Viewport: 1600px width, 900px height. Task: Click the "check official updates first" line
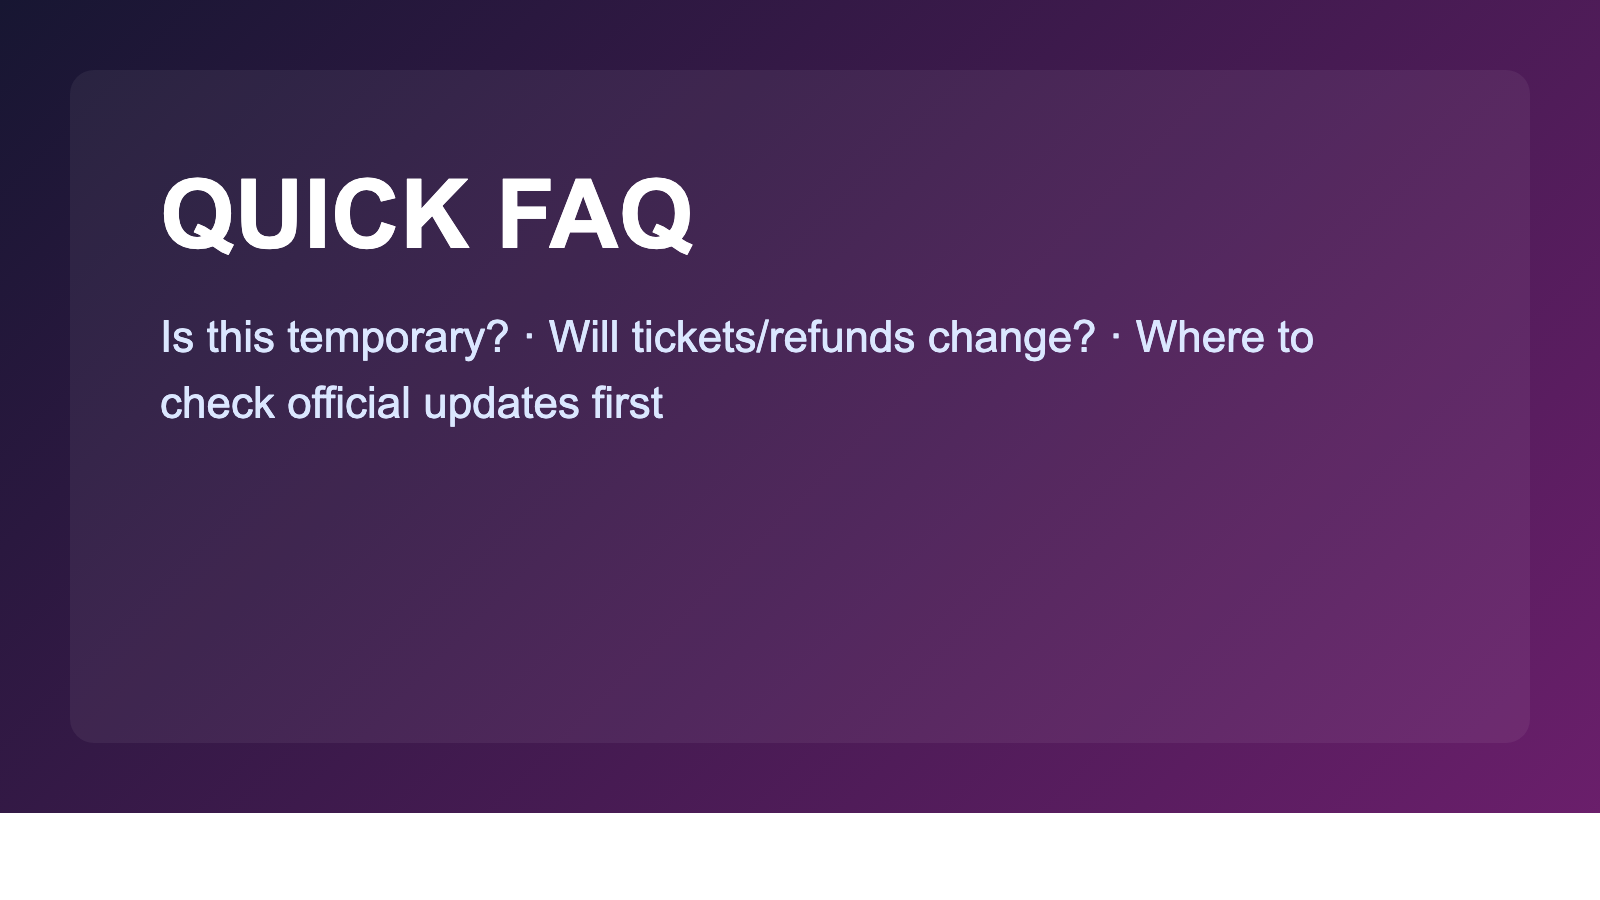tap(411, 404)
